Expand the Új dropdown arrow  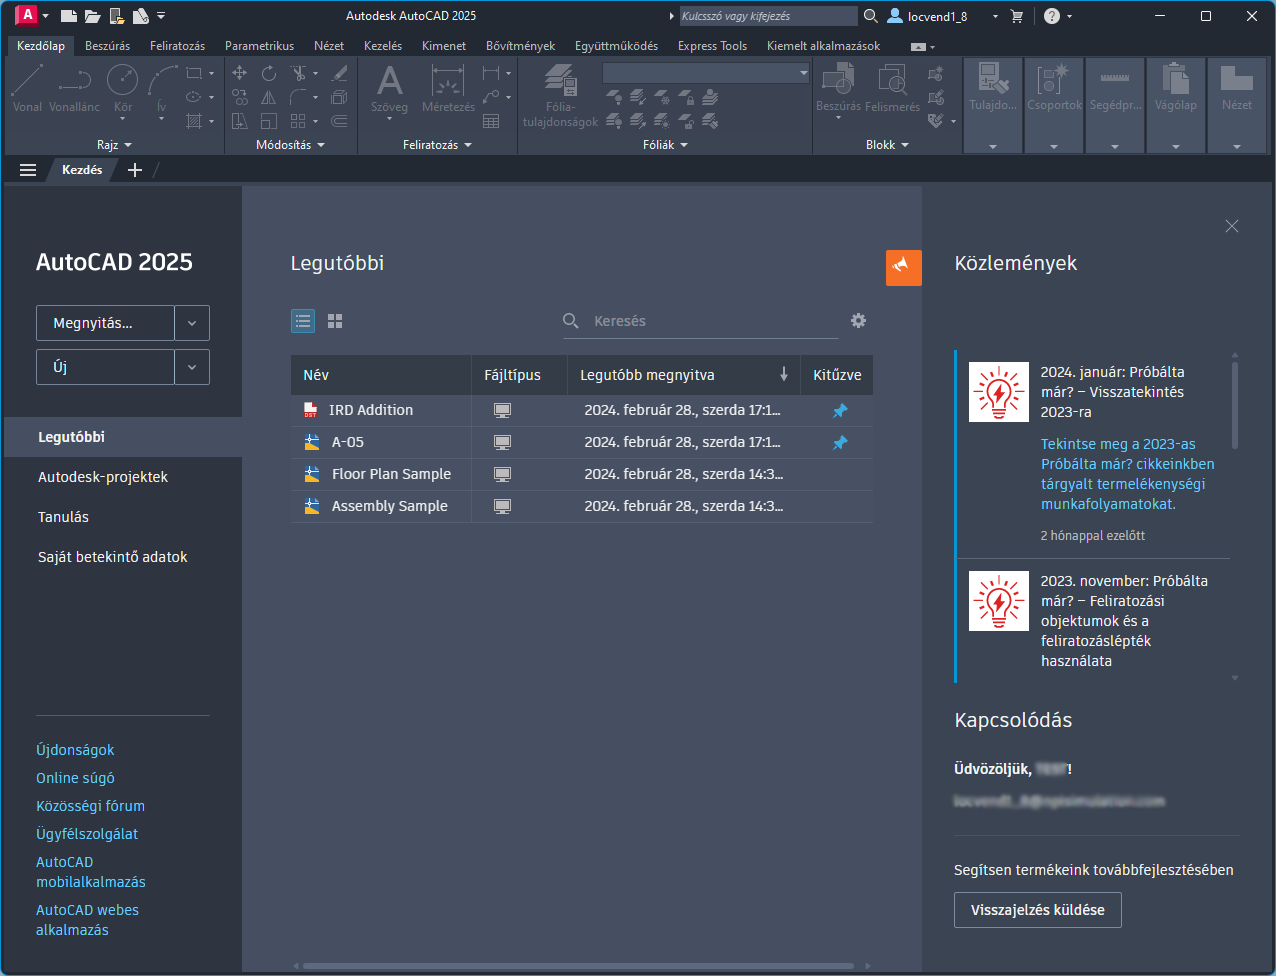click(192, 367)
